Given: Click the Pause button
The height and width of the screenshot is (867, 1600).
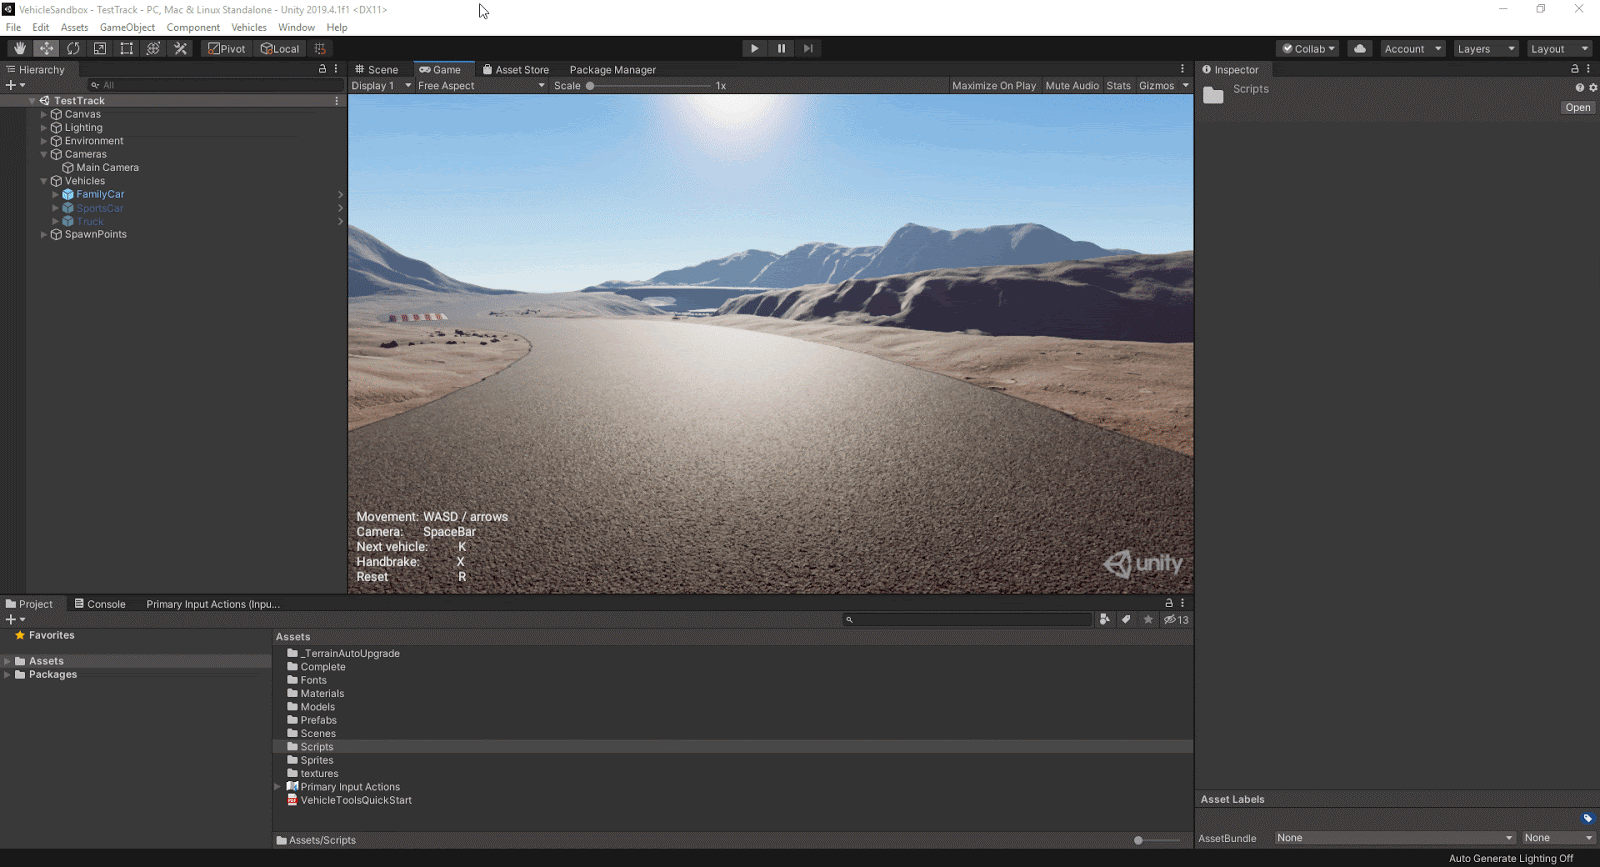Looking at the screenshot, I should [x=781, y=48].
